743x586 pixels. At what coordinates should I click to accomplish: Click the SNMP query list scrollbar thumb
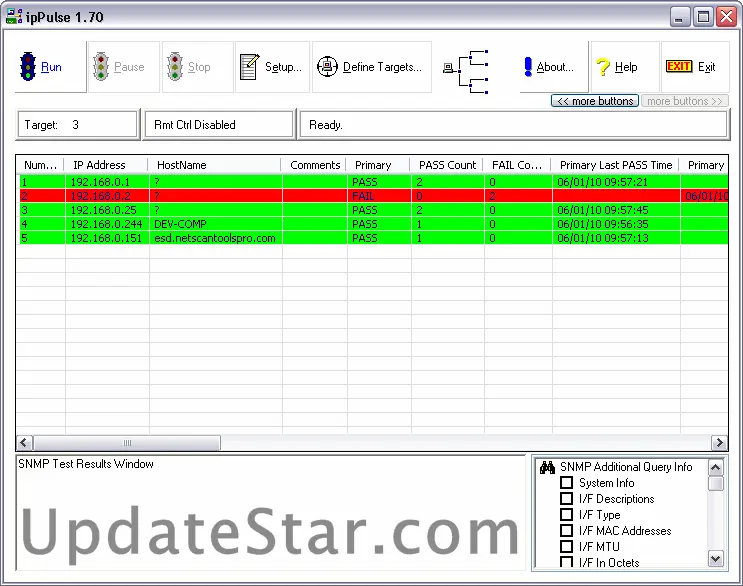pyautogui.click(x=716, y=484)
